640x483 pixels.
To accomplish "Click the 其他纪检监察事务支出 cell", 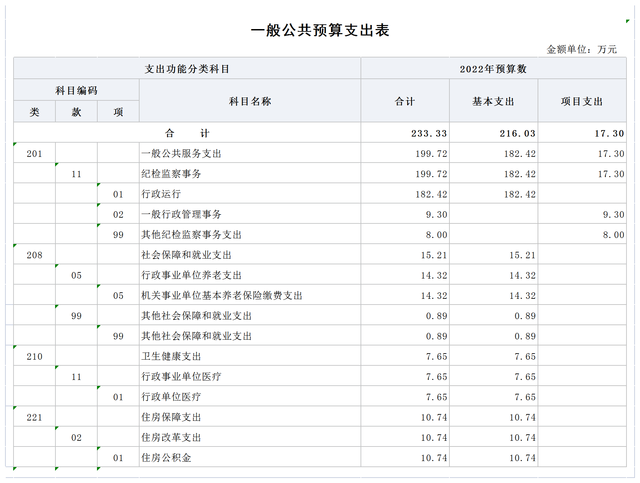I will tap(191, 235).
